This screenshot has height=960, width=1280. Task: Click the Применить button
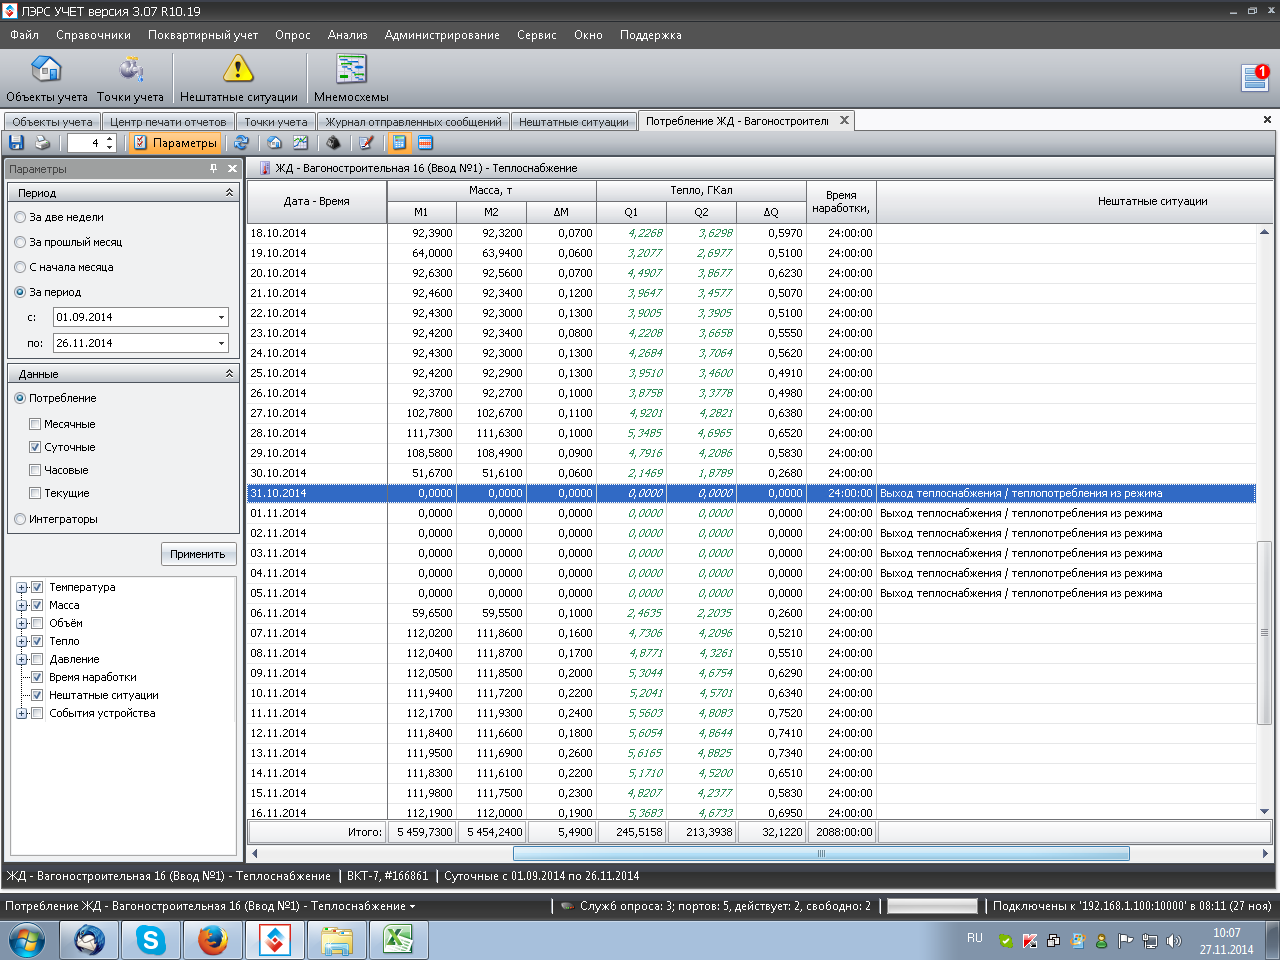(x=198, y=554)
